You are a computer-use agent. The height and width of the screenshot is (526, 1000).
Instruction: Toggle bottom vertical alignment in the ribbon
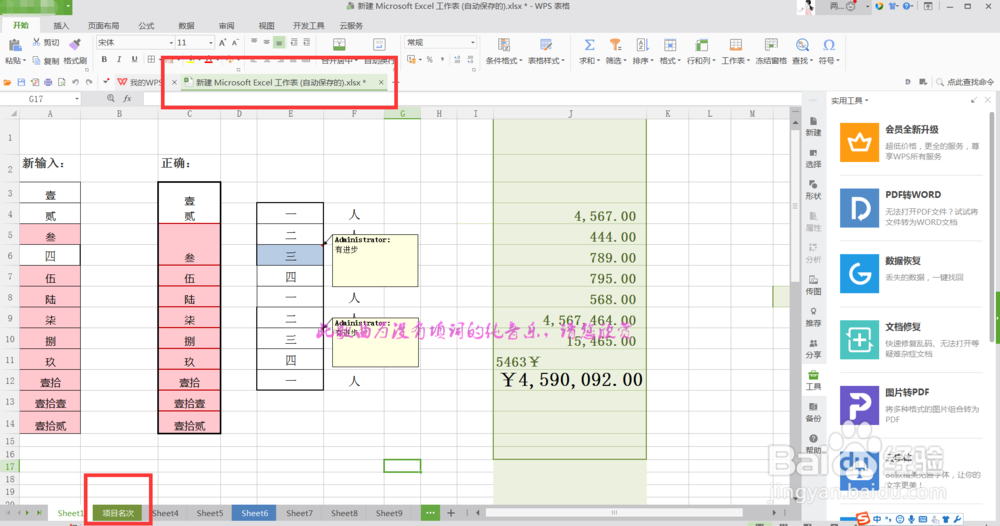(x=279, y=43)
